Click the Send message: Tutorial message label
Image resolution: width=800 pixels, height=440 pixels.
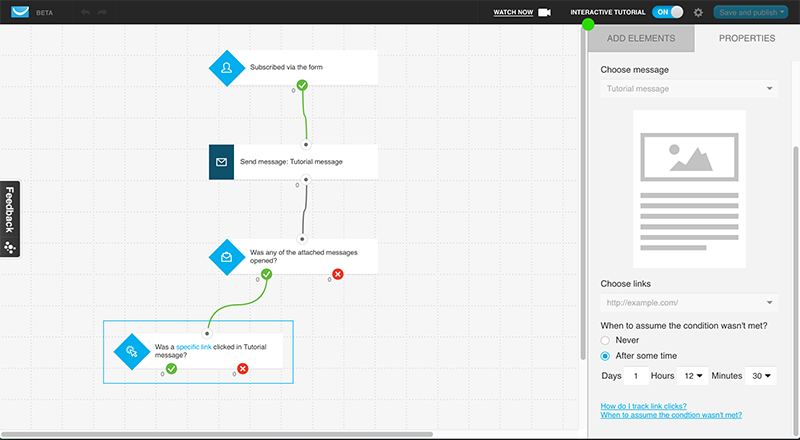(291, 162)
